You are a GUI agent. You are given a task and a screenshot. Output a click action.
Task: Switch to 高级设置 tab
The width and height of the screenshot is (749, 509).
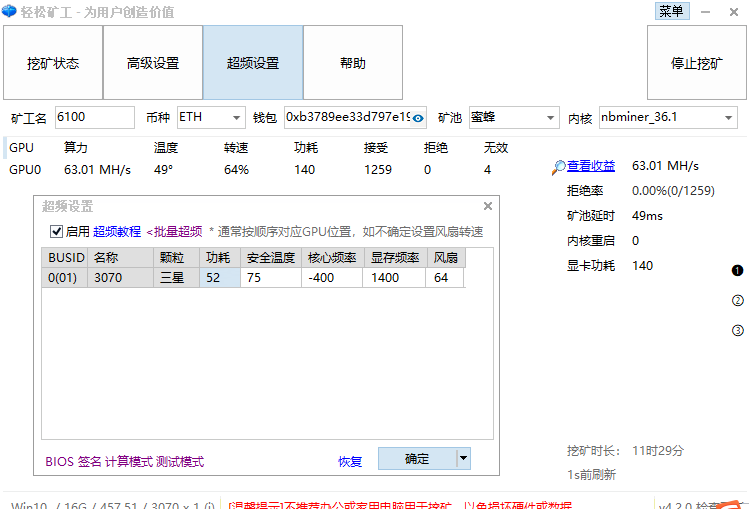pyautogui.click(x=153, y=63)
